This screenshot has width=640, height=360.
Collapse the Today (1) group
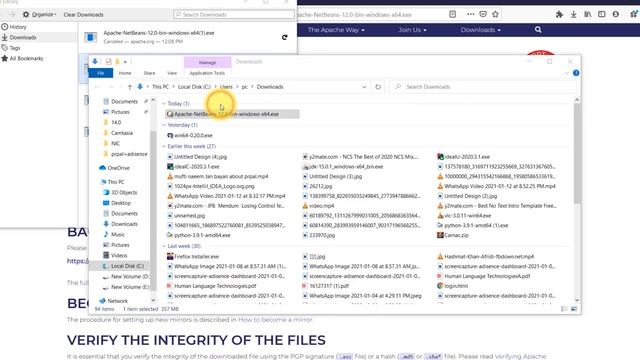tap(164, 104)
